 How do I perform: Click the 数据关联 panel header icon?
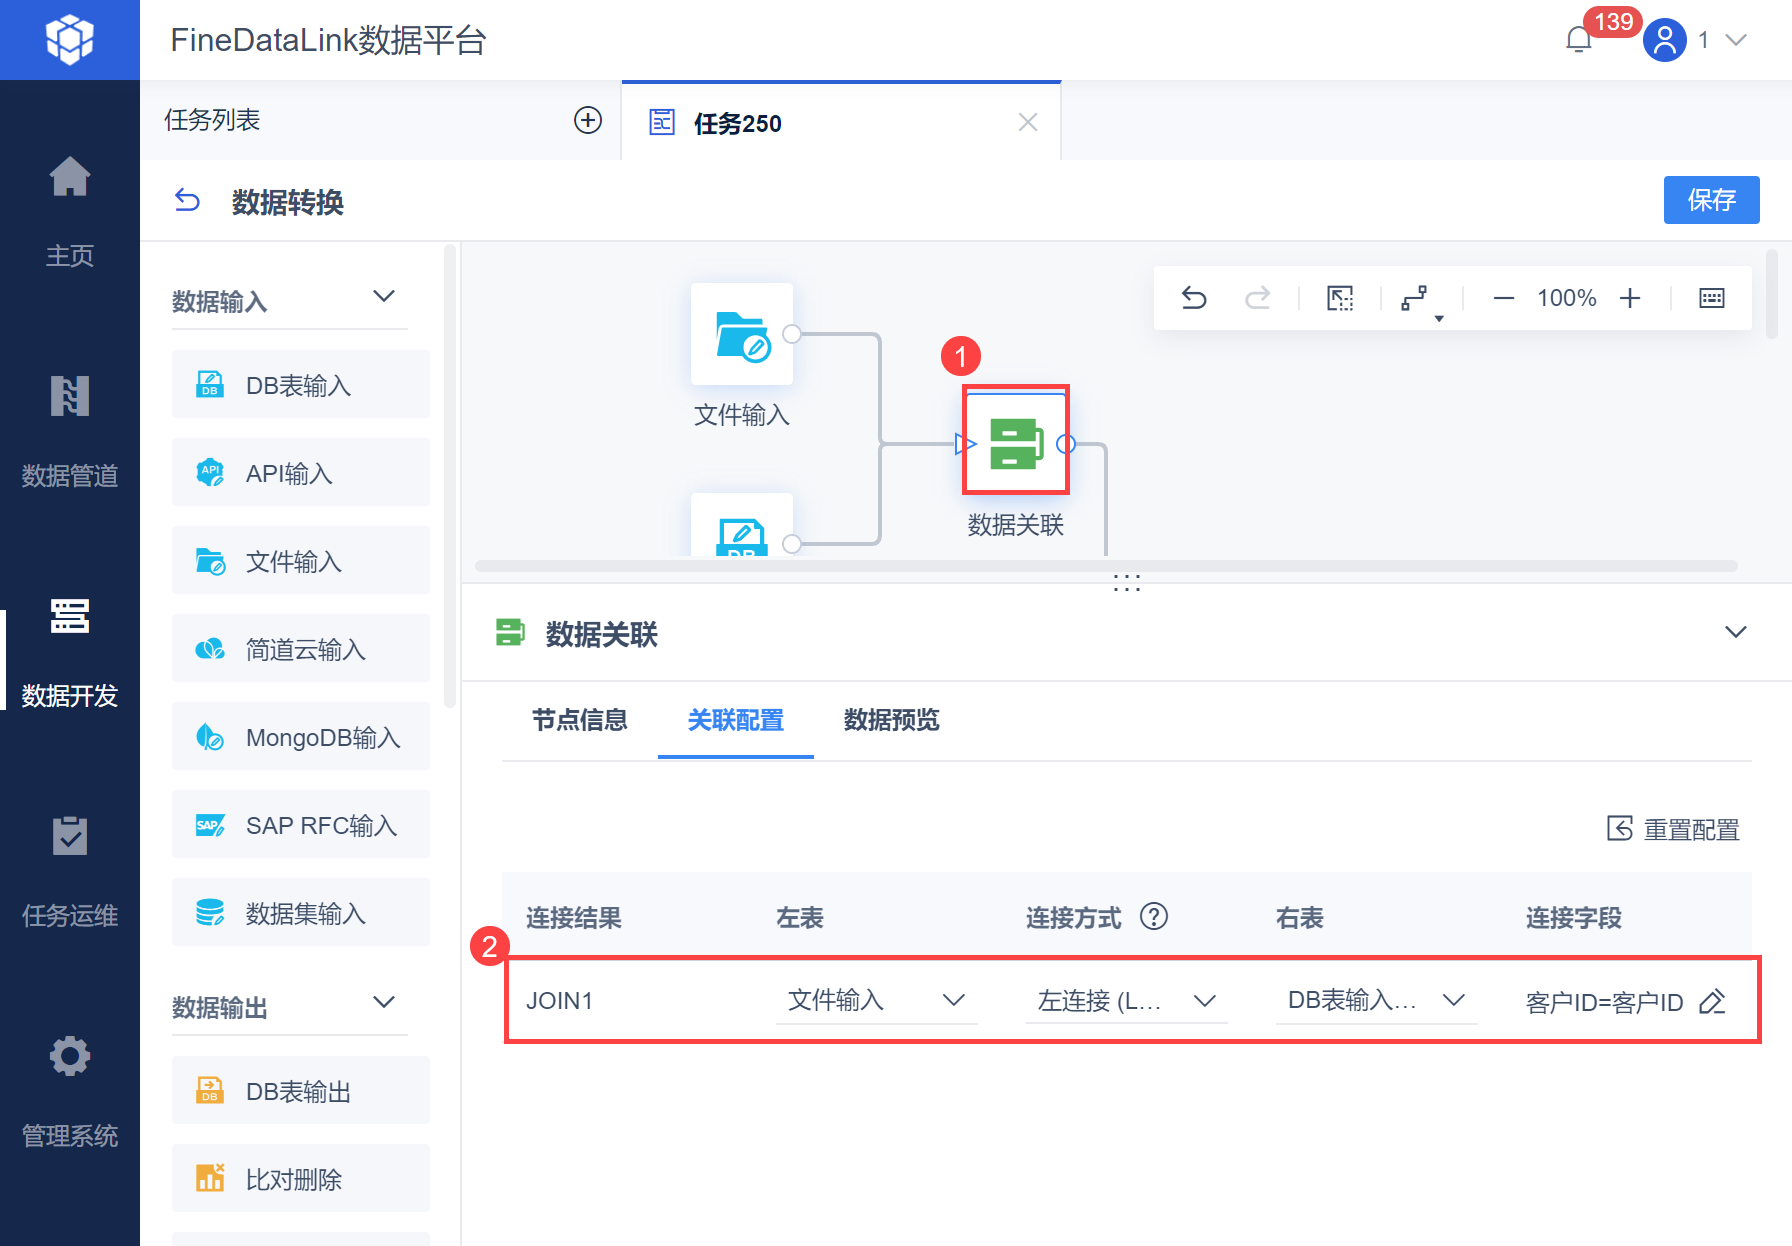tap(510, 633)
